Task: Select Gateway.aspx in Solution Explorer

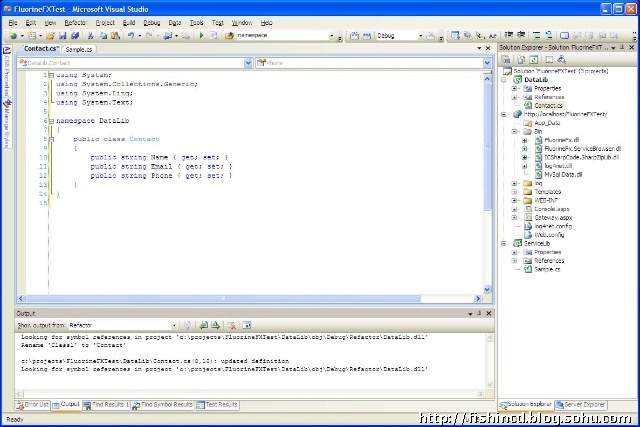Action: point(553,218)
